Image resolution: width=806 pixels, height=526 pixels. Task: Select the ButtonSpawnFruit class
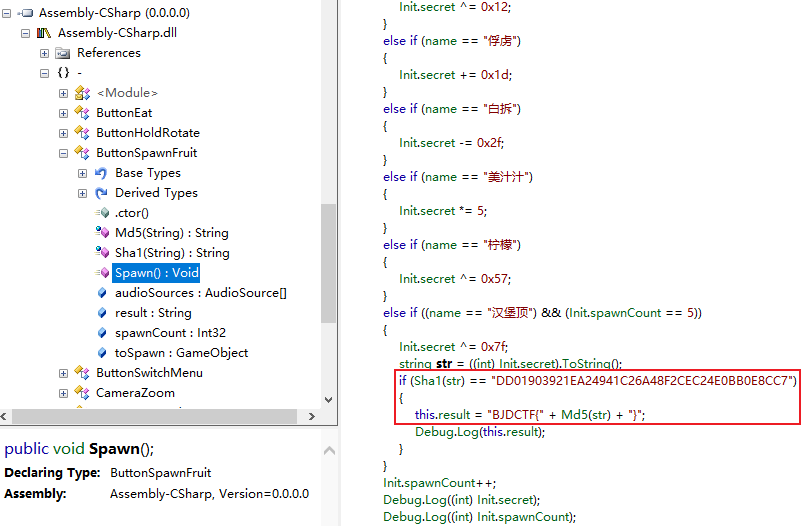coord(146,153)
